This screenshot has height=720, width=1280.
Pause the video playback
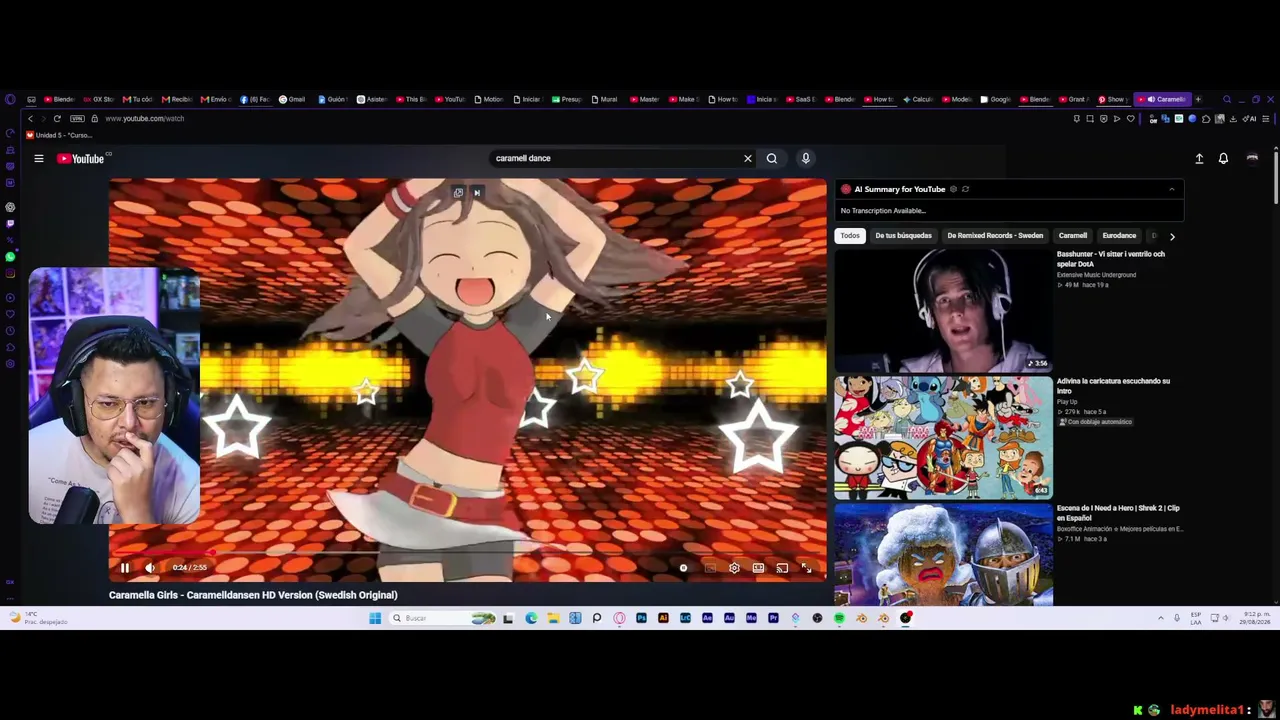(125, 568)
